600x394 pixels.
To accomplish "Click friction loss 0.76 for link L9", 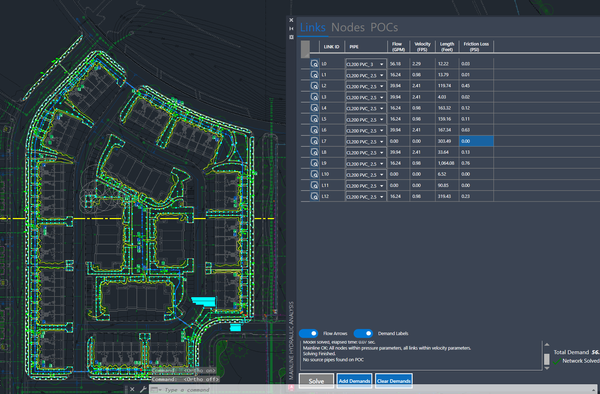I will click(465, 163).
